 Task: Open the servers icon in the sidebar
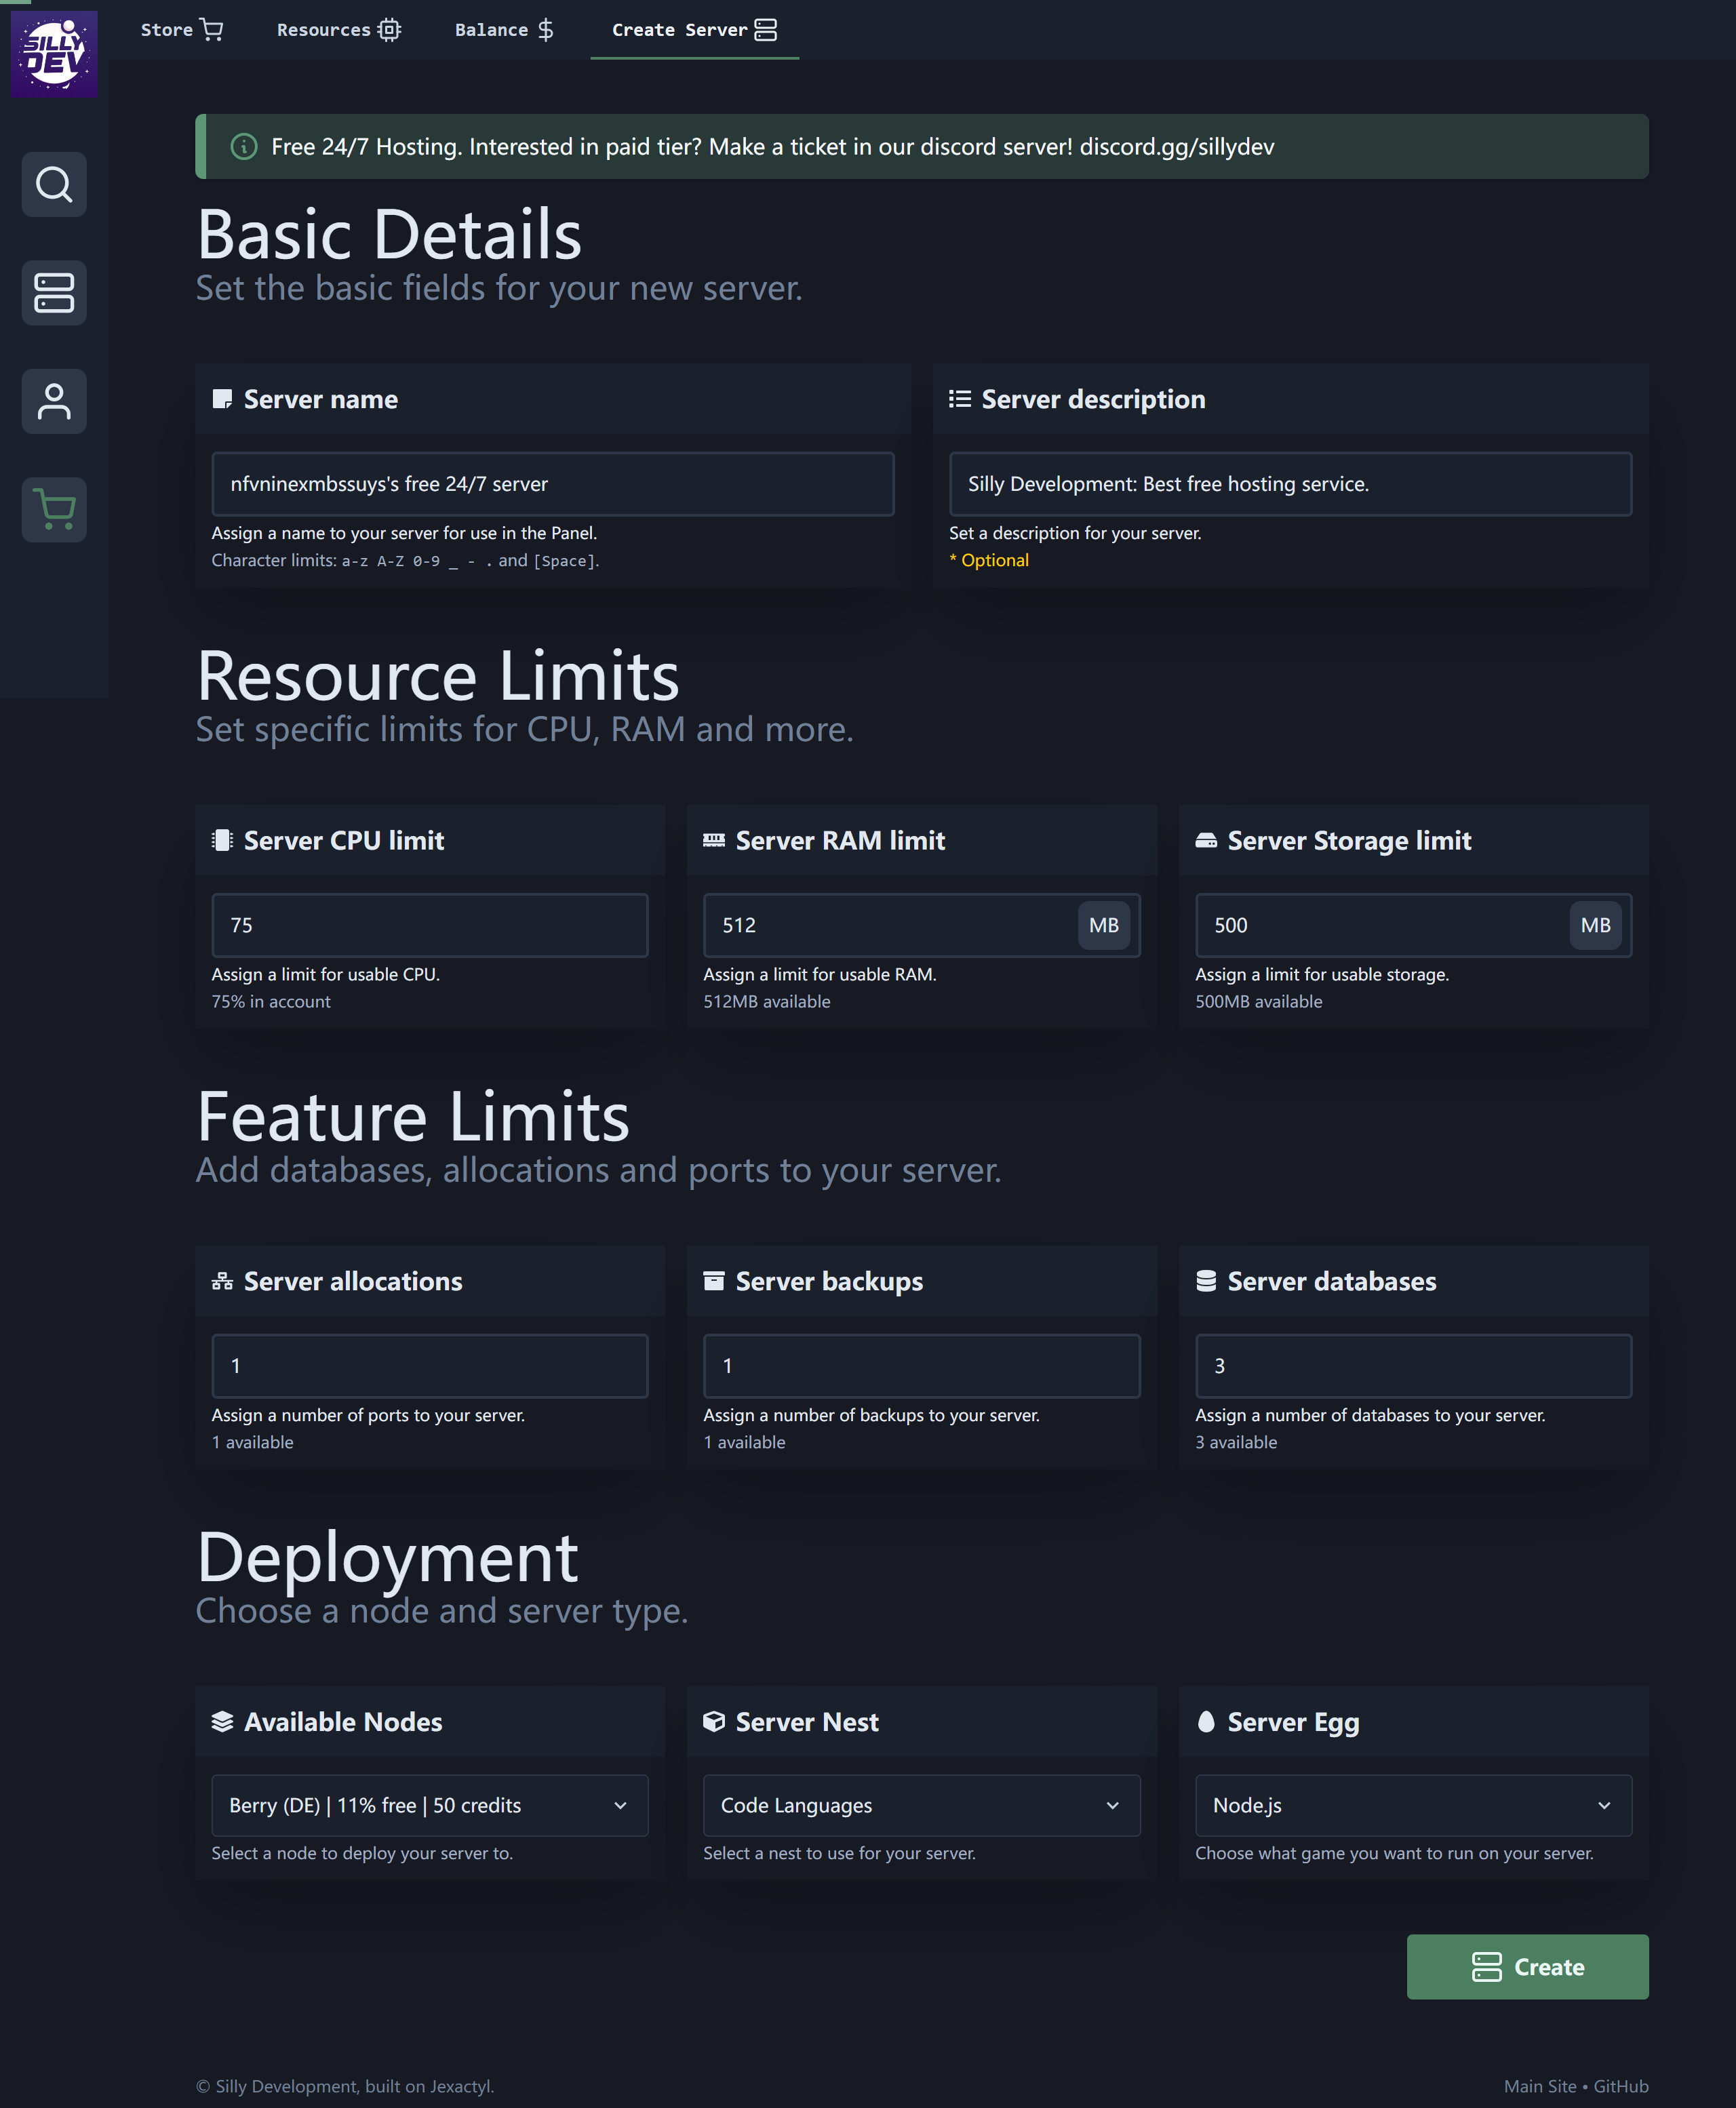(54, 293)
